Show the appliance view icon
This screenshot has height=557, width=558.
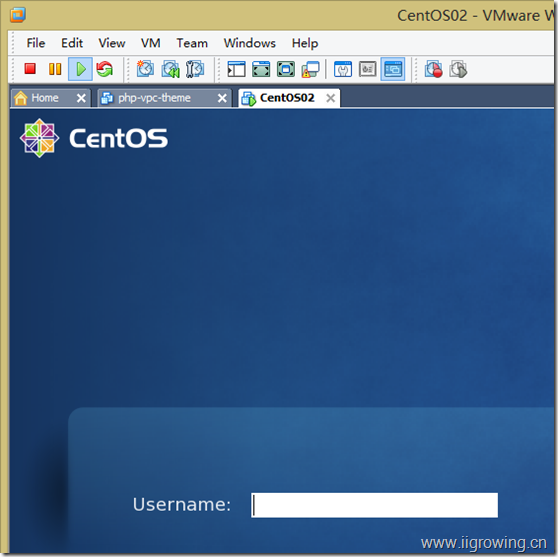coord(368,69)
